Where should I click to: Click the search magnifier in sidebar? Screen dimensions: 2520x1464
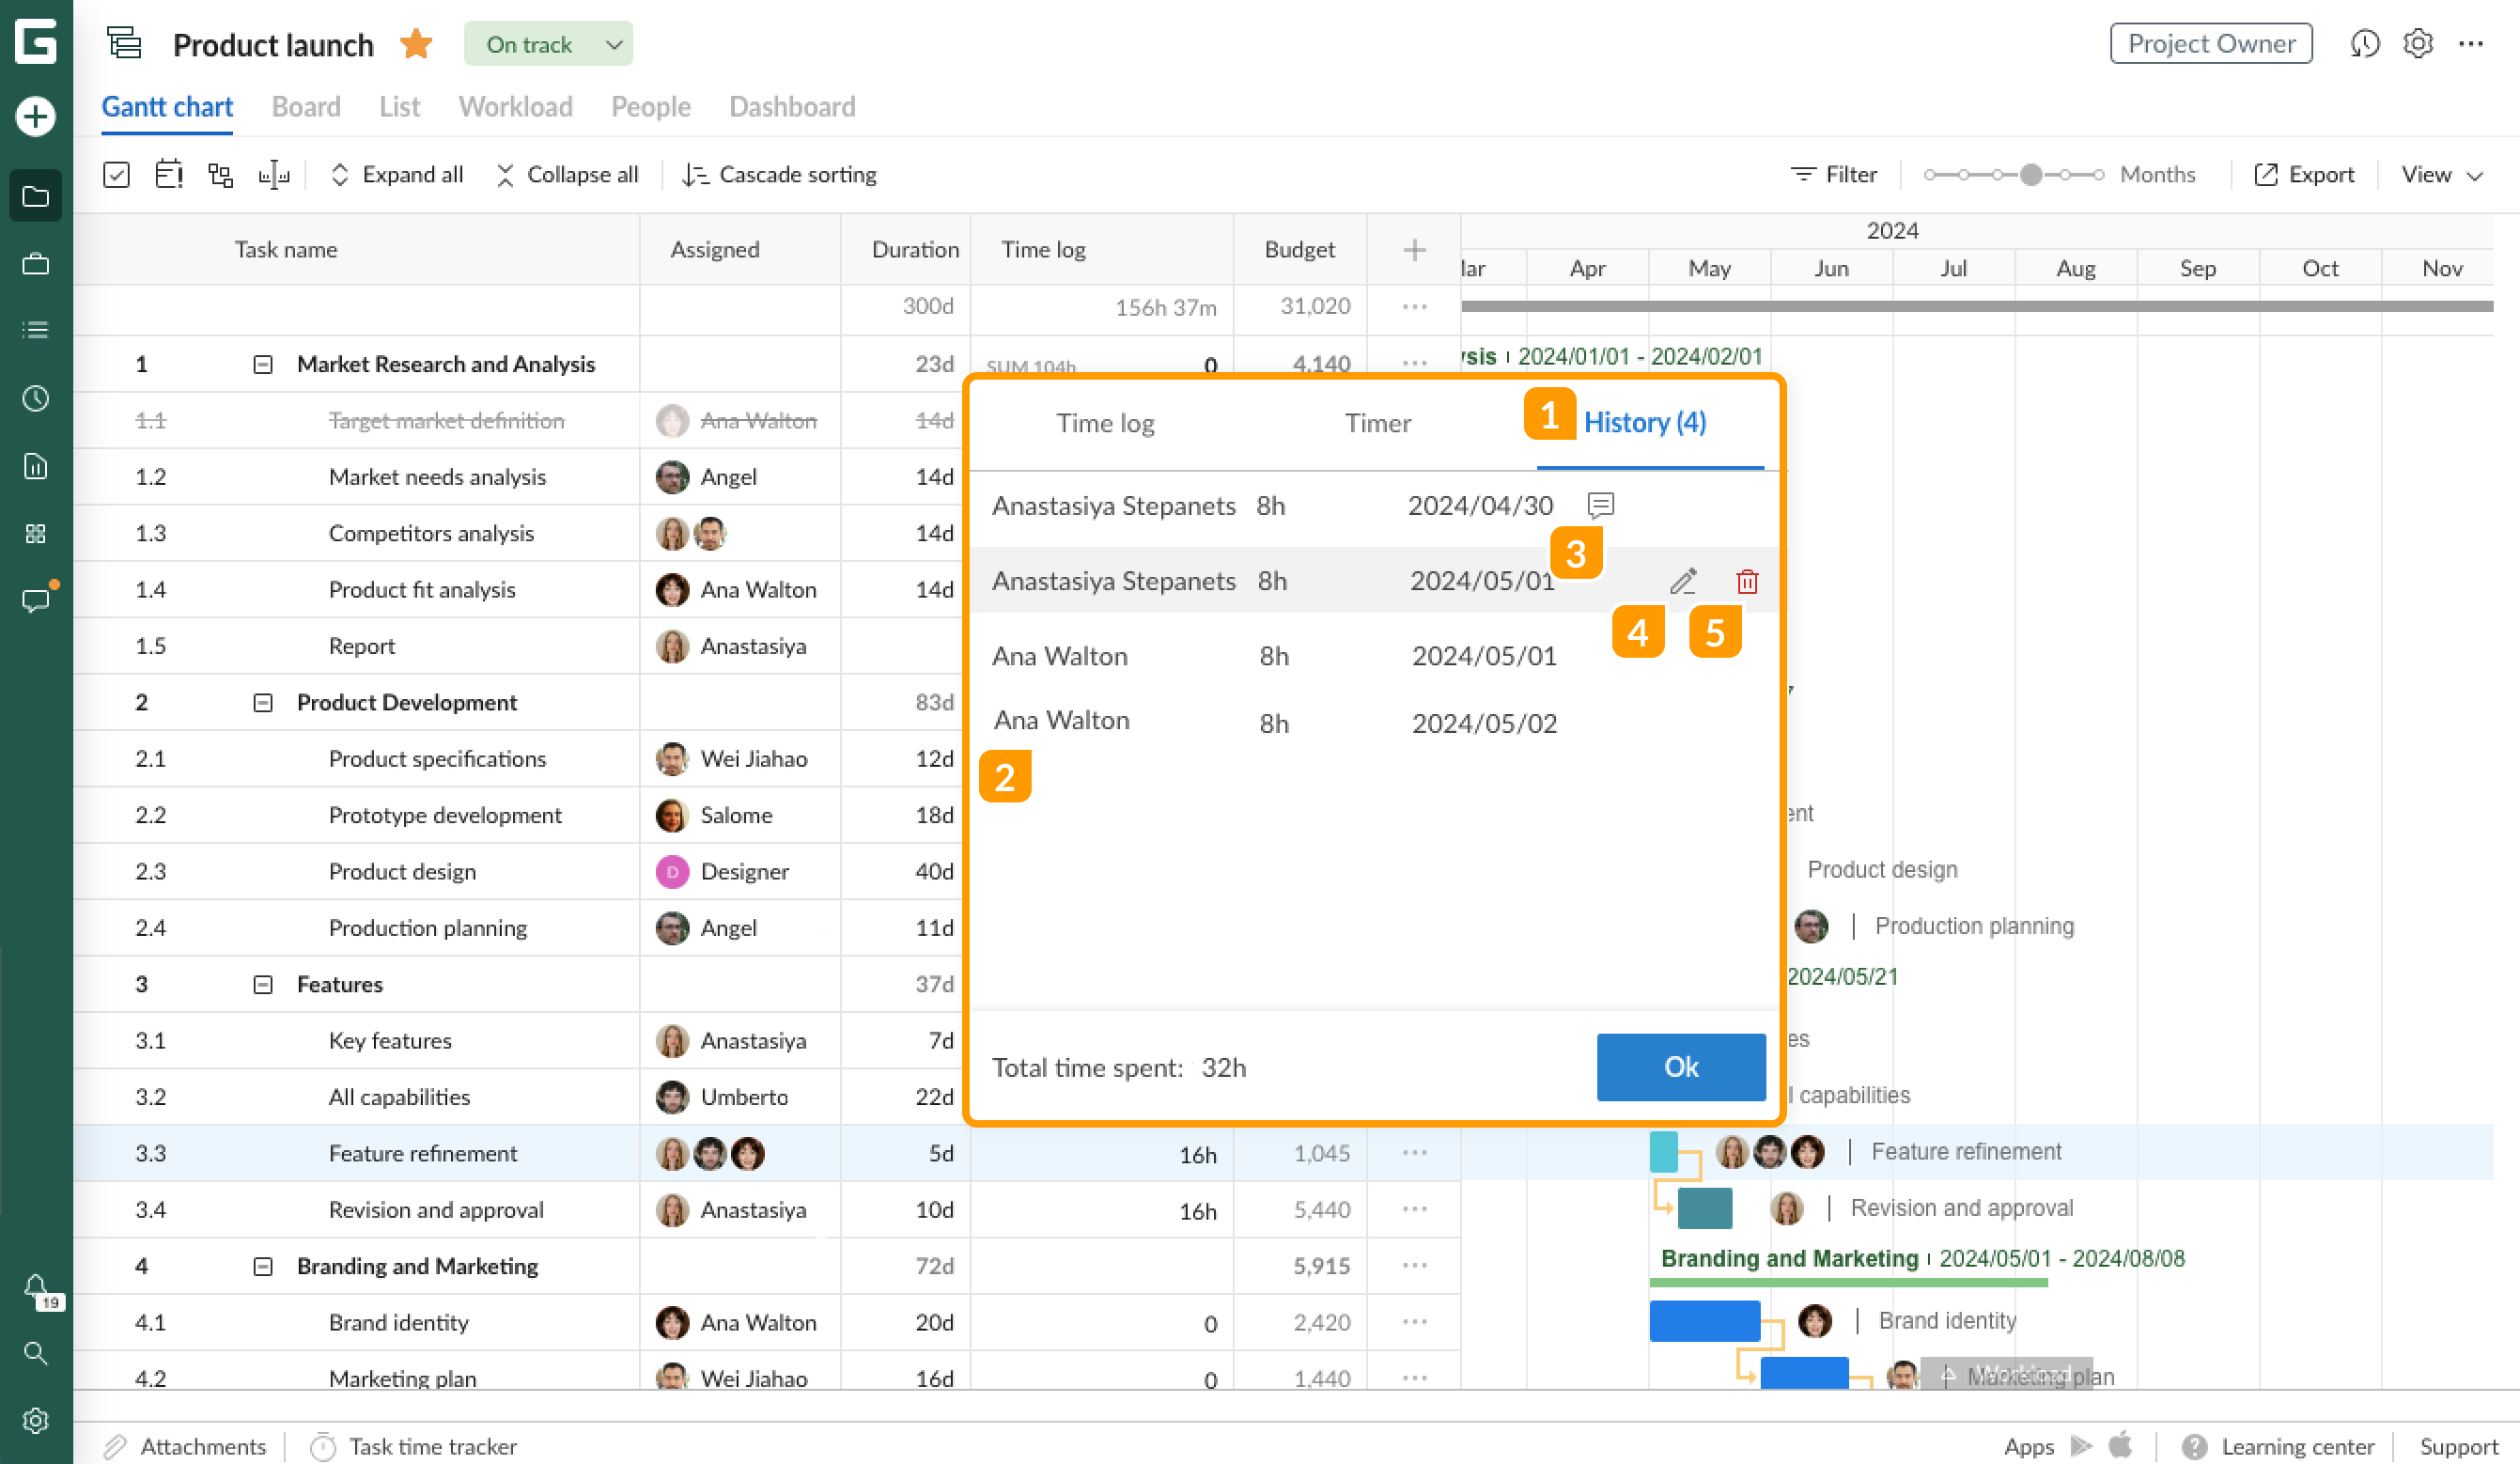pyautogui.click(x=36, y=1354)
